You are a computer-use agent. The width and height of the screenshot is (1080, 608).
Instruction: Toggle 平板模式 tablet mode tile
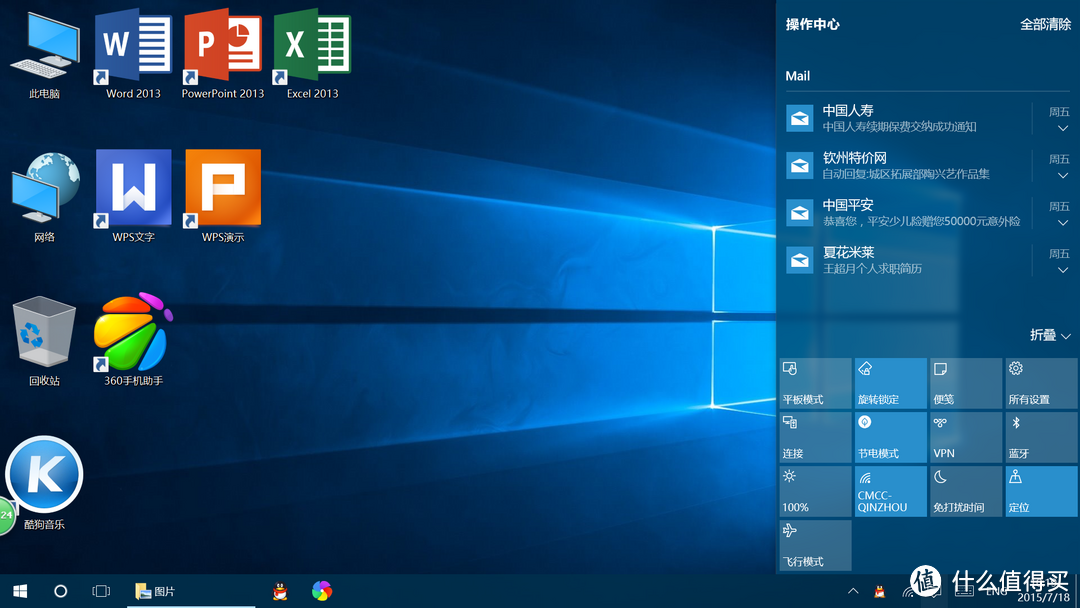click(815, 383)
